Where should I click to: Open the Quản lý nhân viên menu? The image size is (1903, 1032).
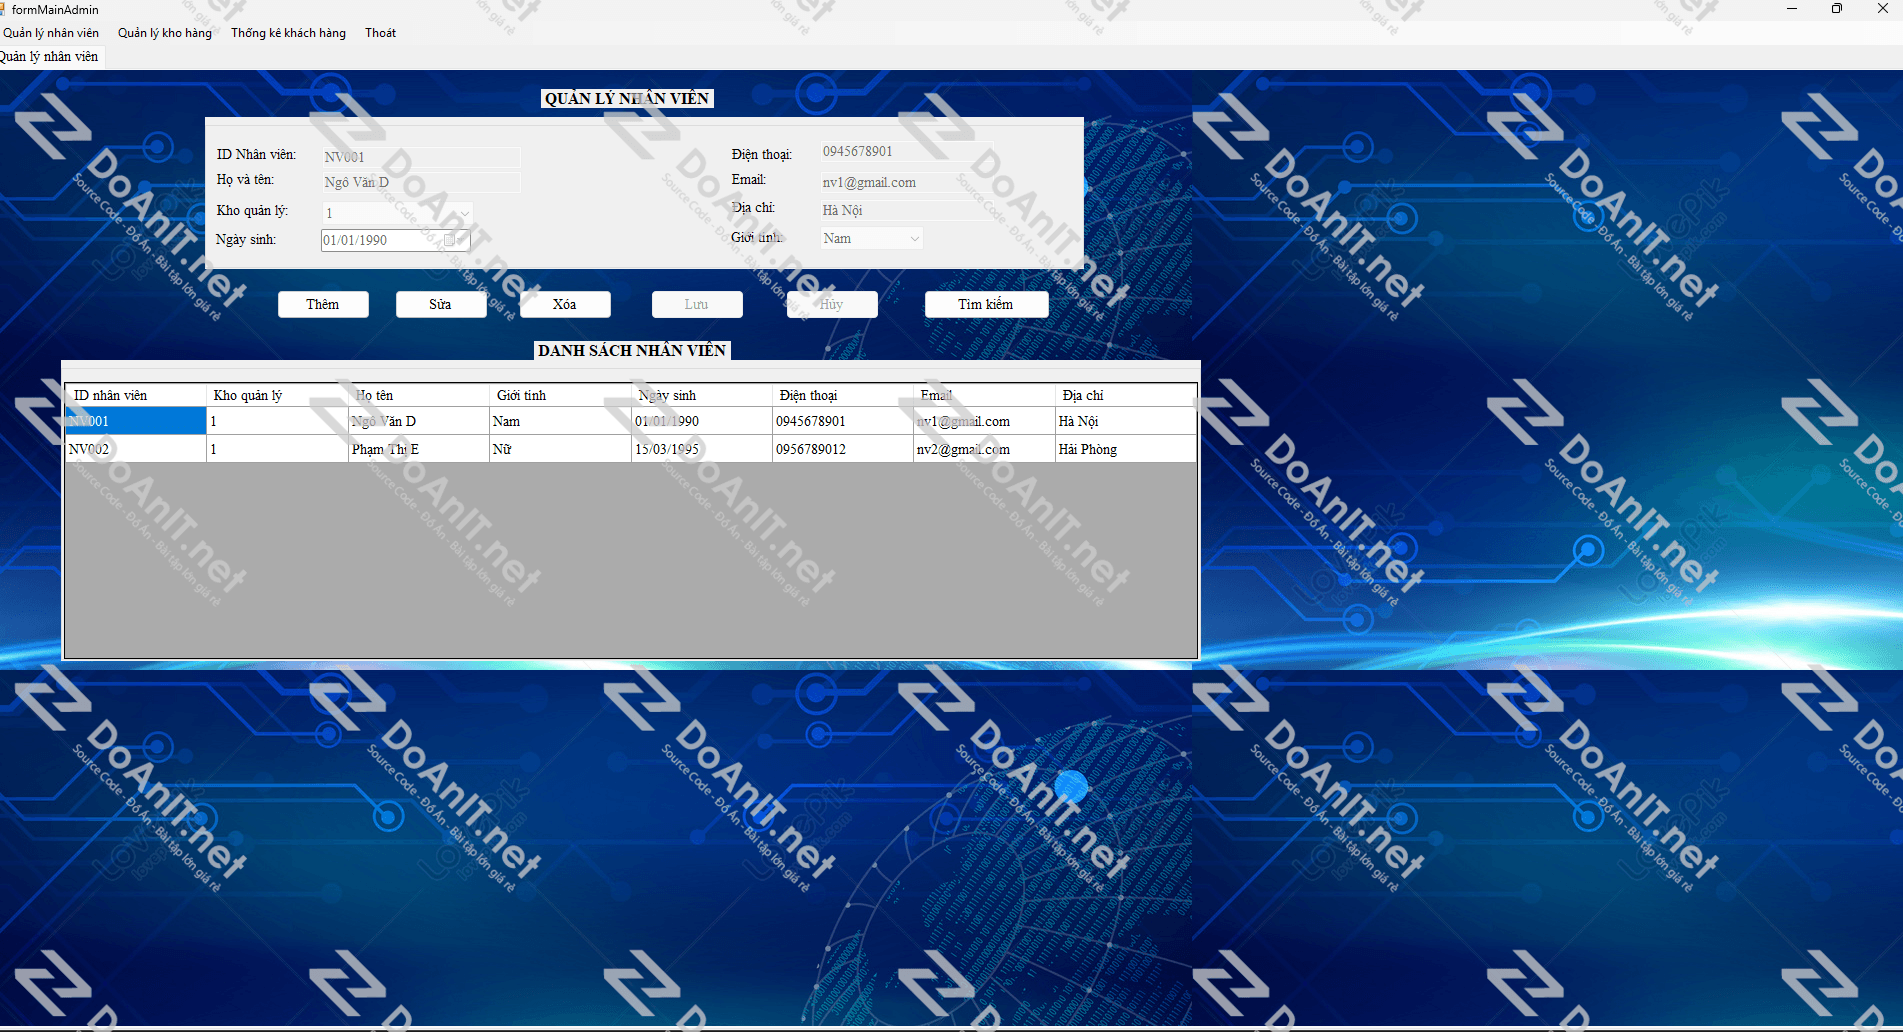[51, 33]
